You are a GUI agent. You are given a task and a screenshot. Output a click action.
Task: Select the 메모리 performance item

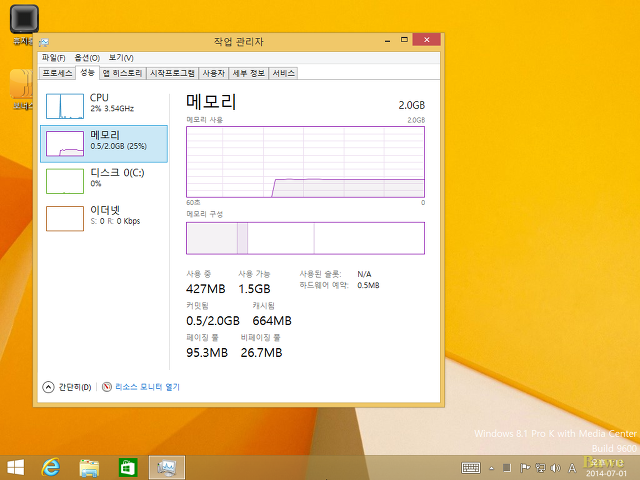[x=104, y=144]
